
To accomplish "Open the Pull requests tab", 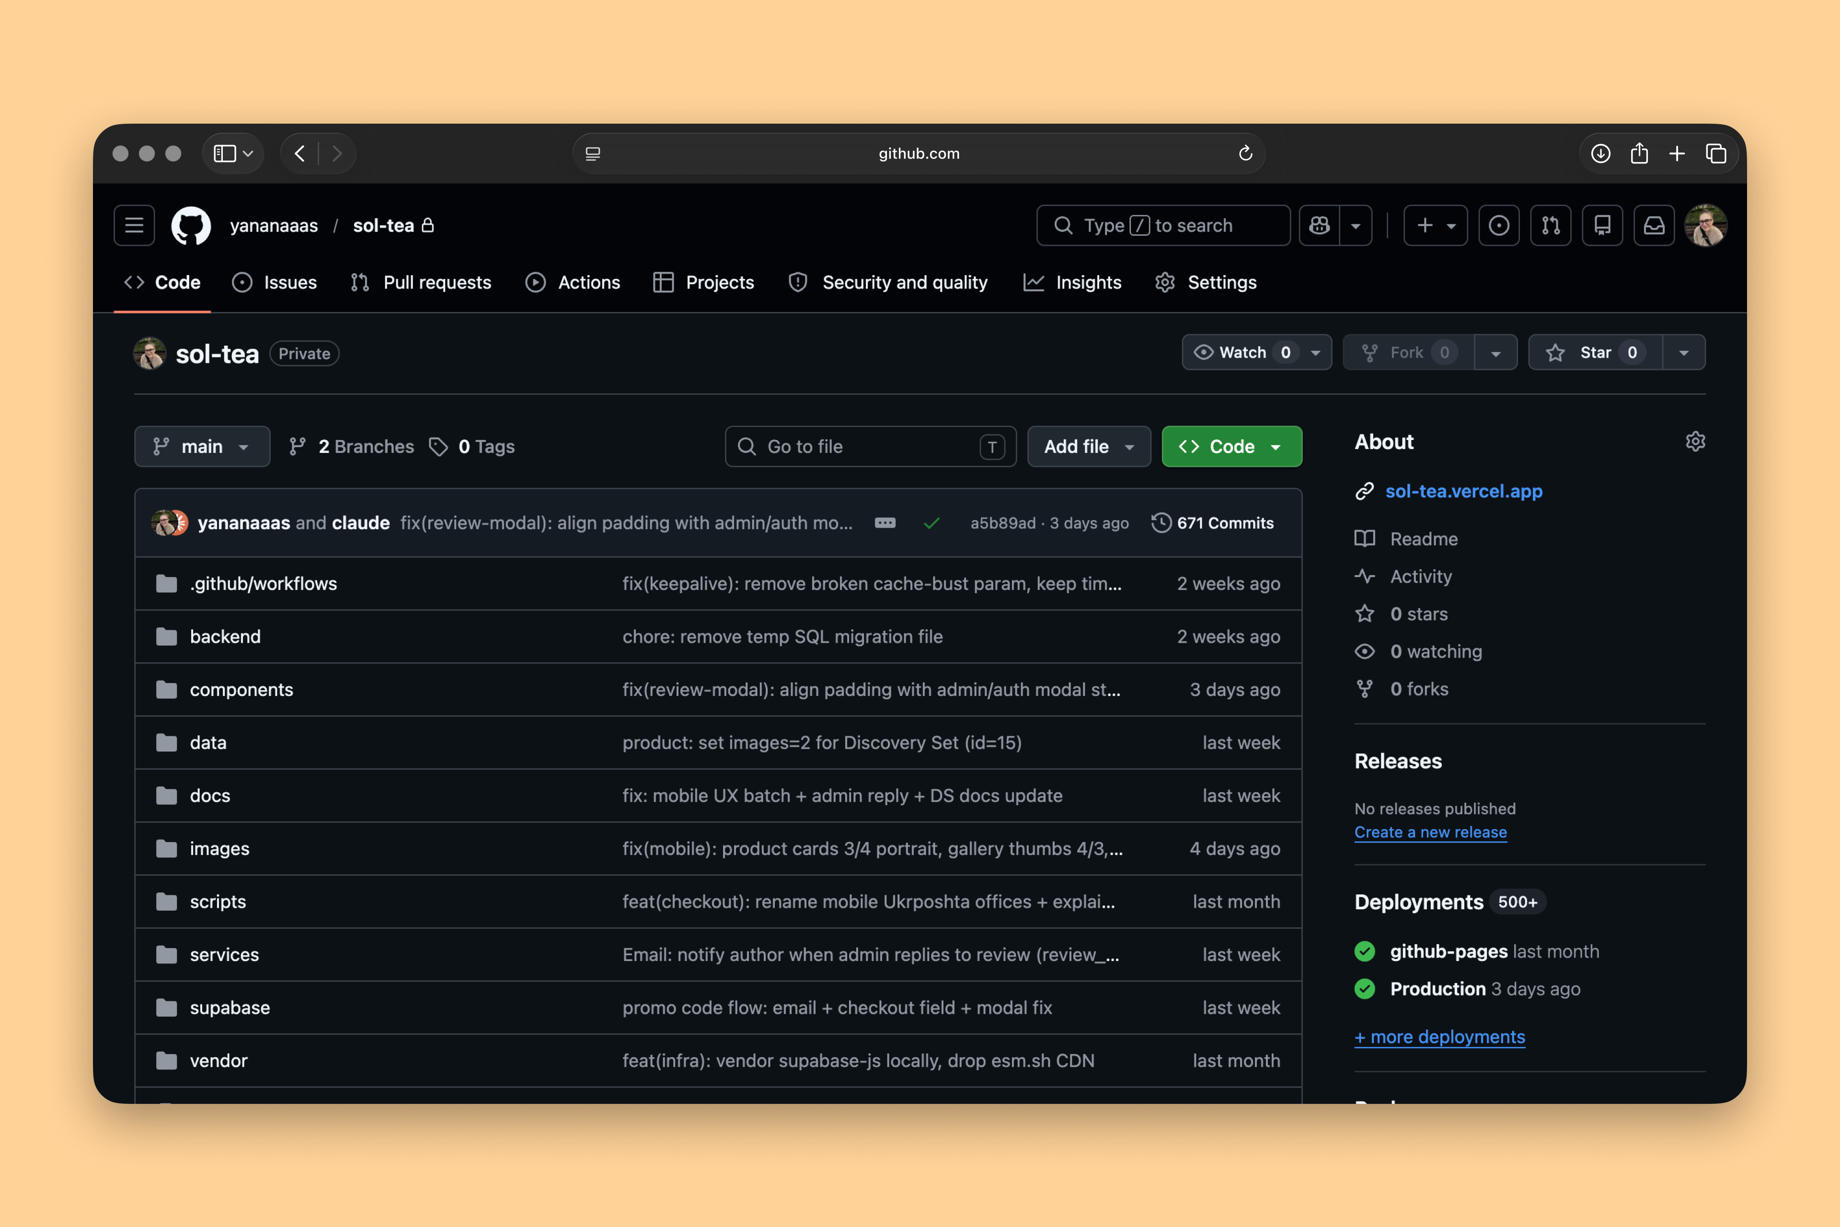I will click(x=421, y=282).
